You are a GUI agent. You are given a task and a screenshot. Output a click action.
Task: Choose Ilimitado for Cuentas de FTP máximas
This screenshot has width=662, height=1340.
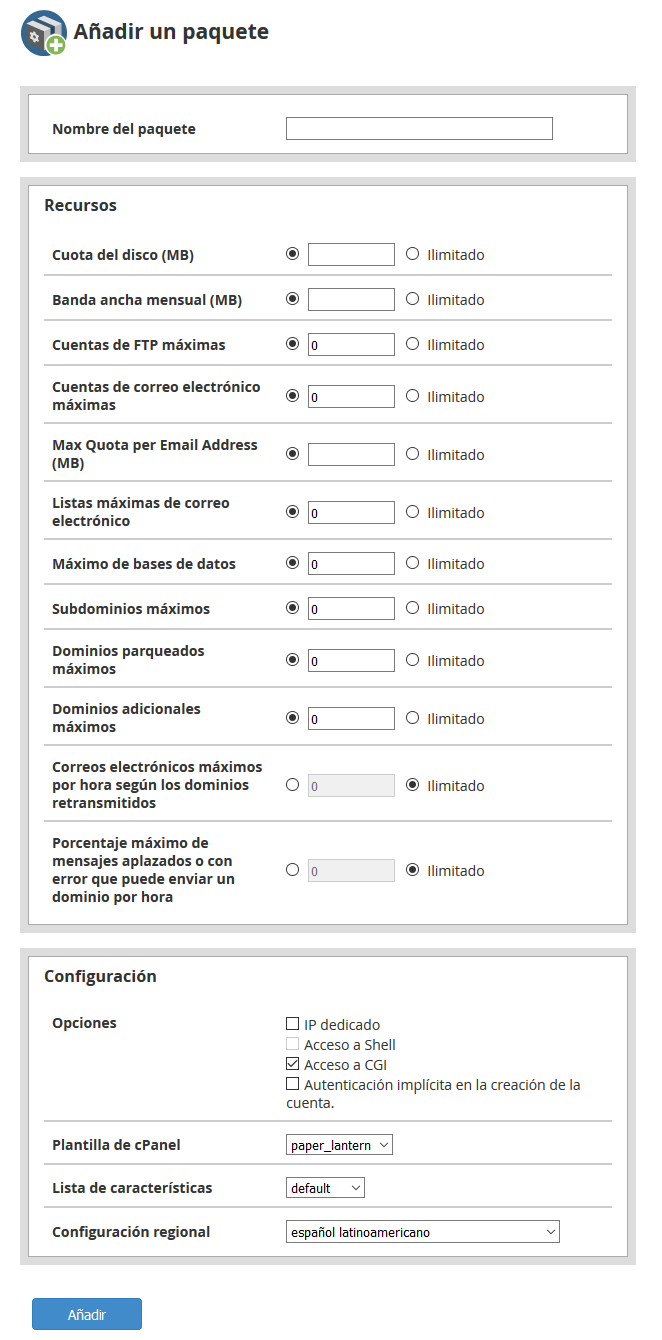click(413, 344)
